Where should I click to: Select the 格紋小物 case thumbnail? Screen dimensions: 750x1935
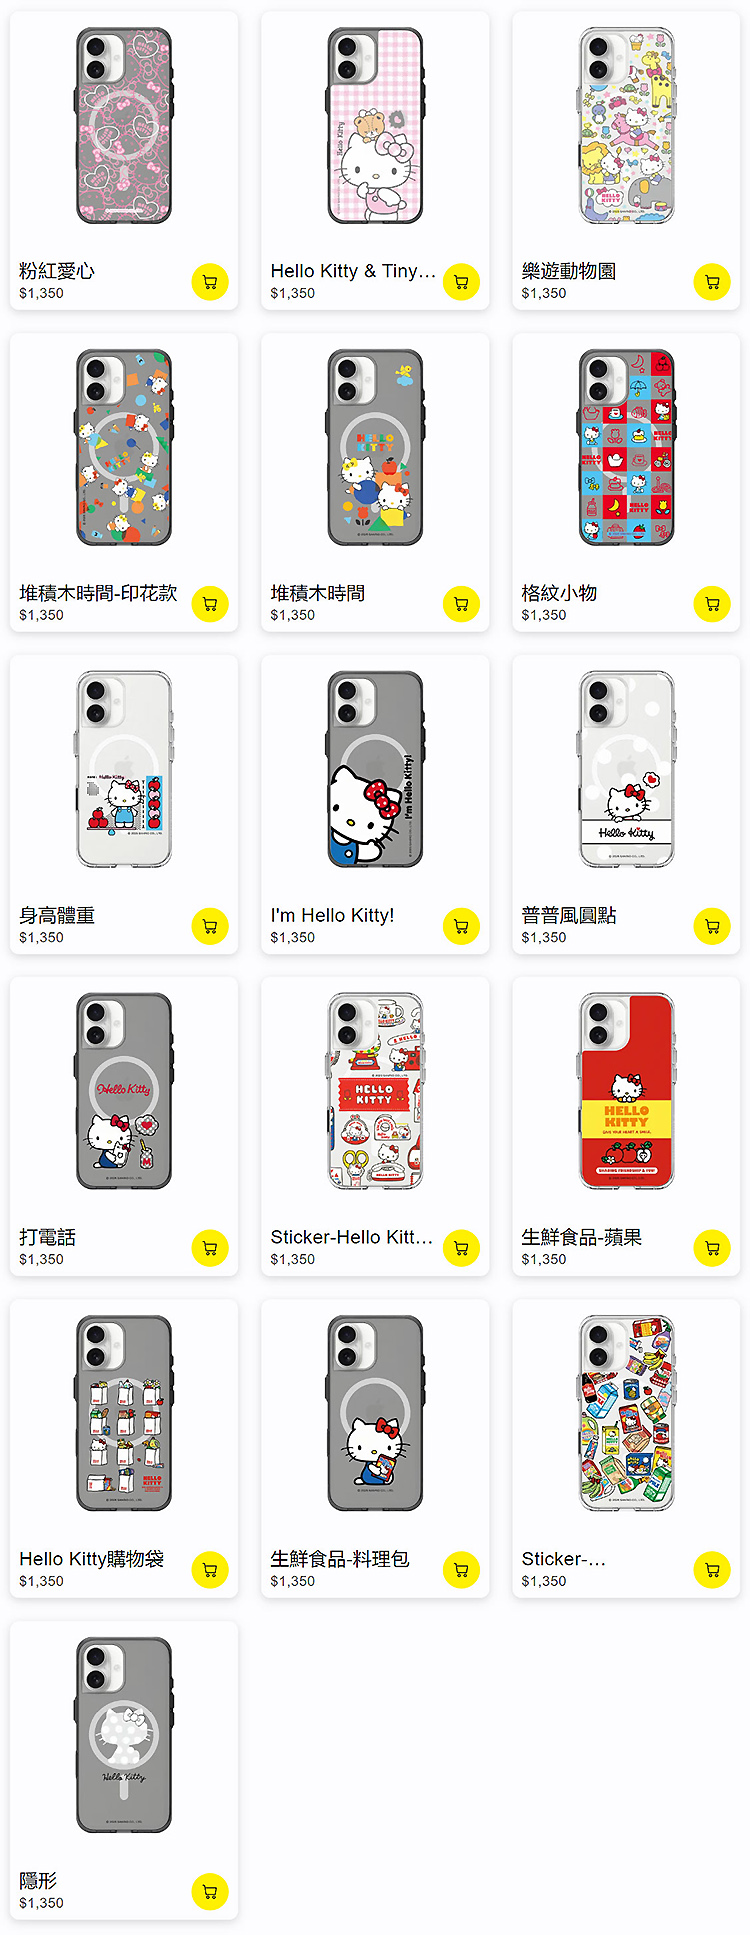tap(626, 448)
